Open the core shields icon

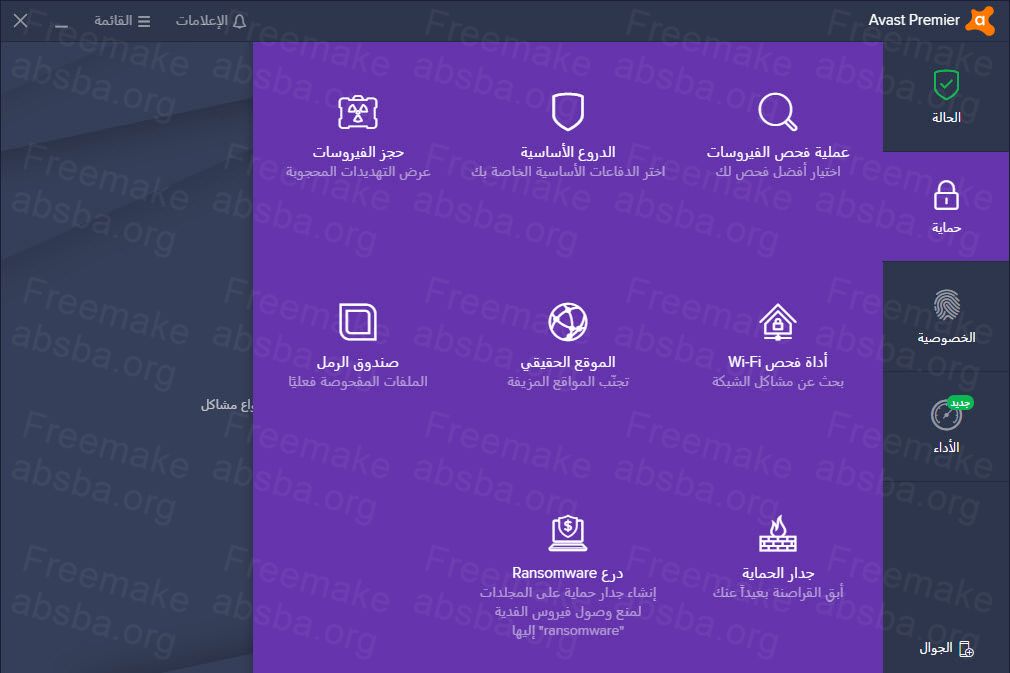[567, 111]
